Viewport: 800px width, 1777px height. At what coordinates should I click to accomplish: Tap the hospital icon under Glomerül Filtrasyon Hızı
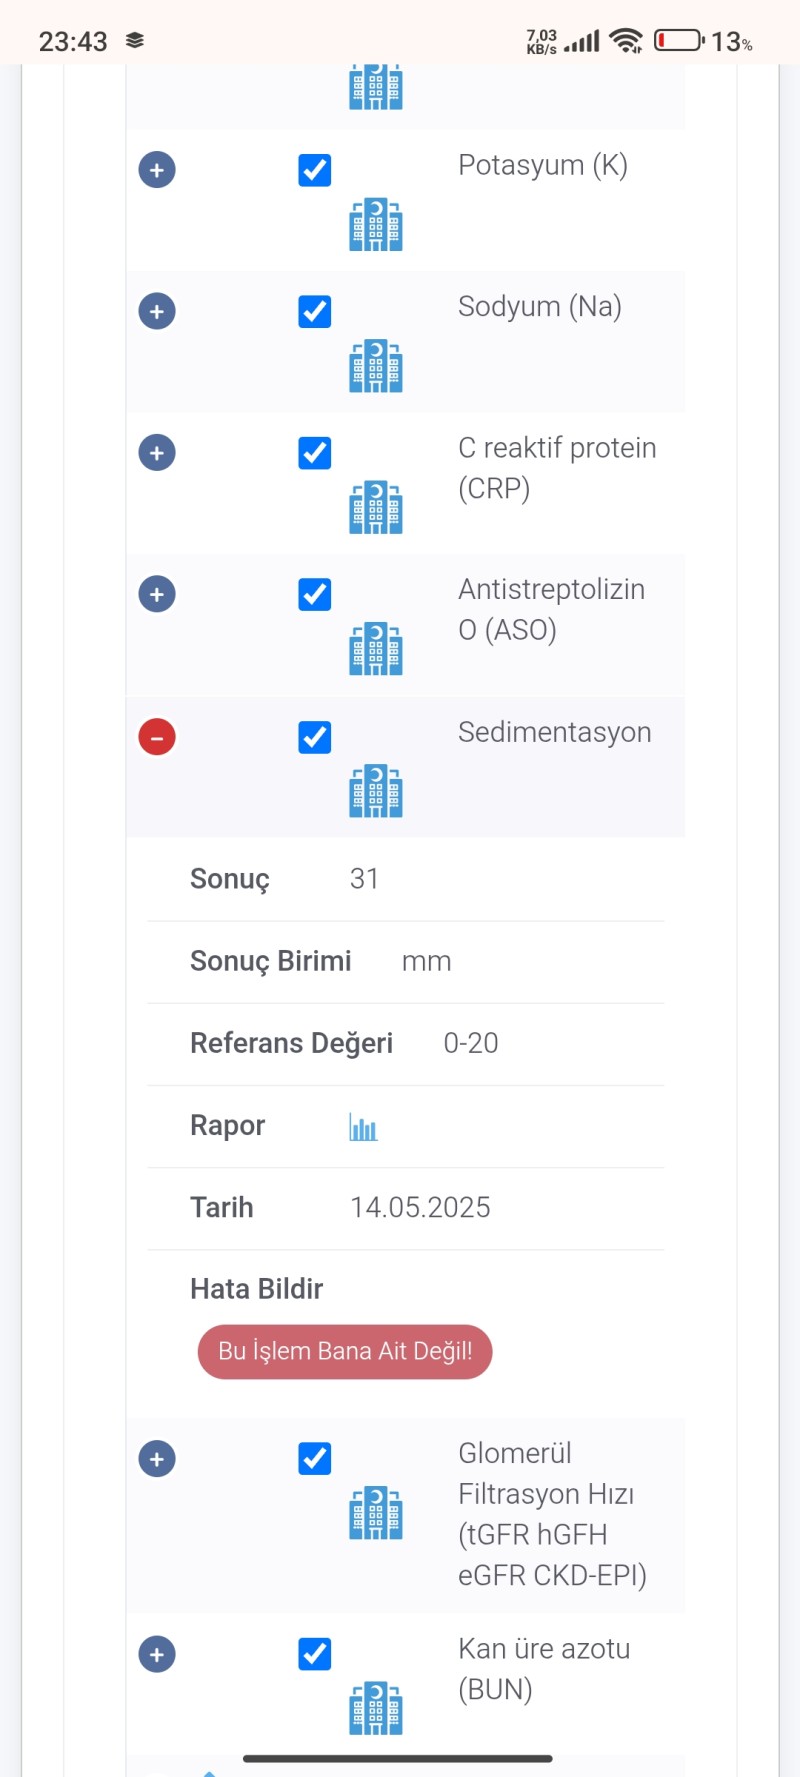coord(375,1513)
